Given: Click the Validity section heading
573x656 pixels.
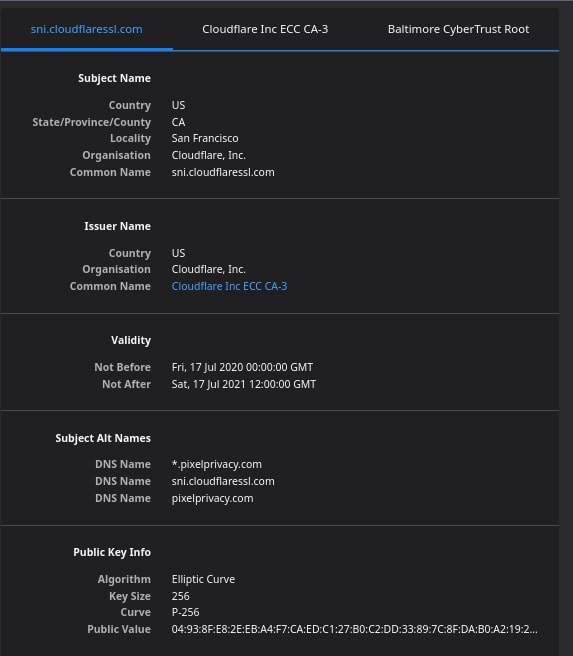Looking at the screenshot, I should tap(130, 340).
